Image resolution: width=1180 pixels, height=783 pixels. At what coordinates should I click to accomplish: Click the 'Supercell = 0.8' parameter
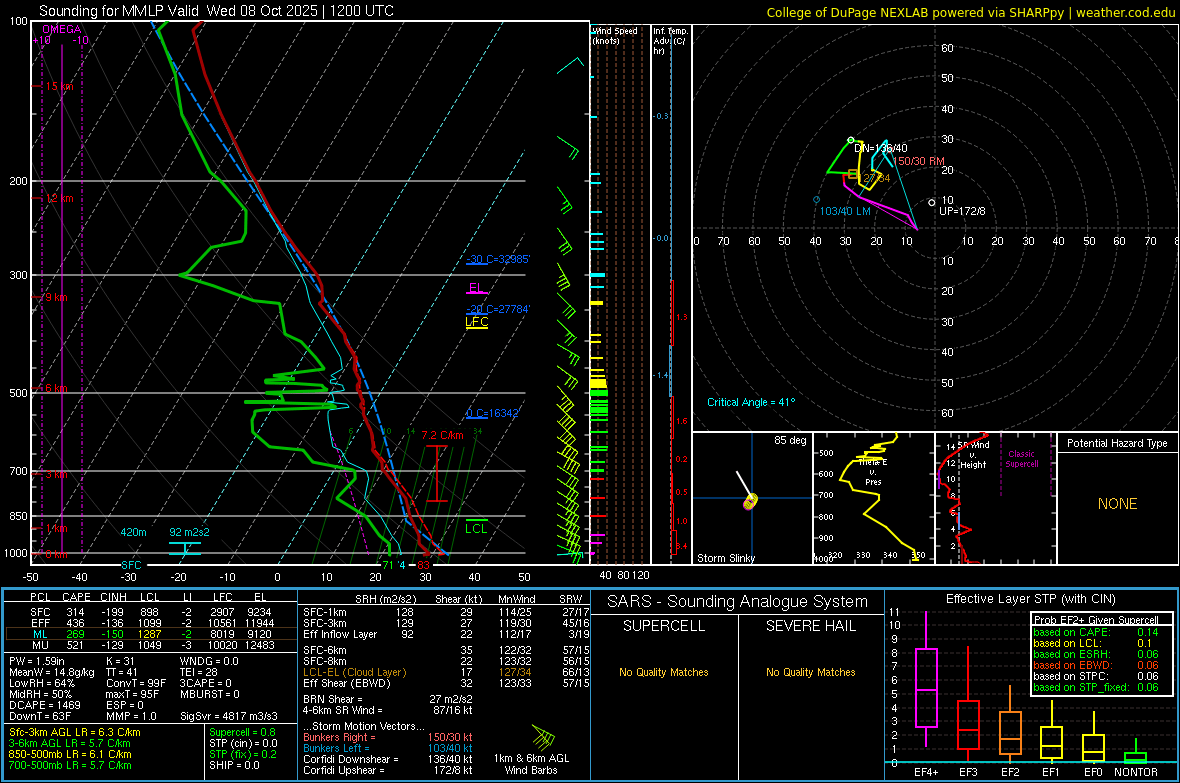[x=242, y=732]
